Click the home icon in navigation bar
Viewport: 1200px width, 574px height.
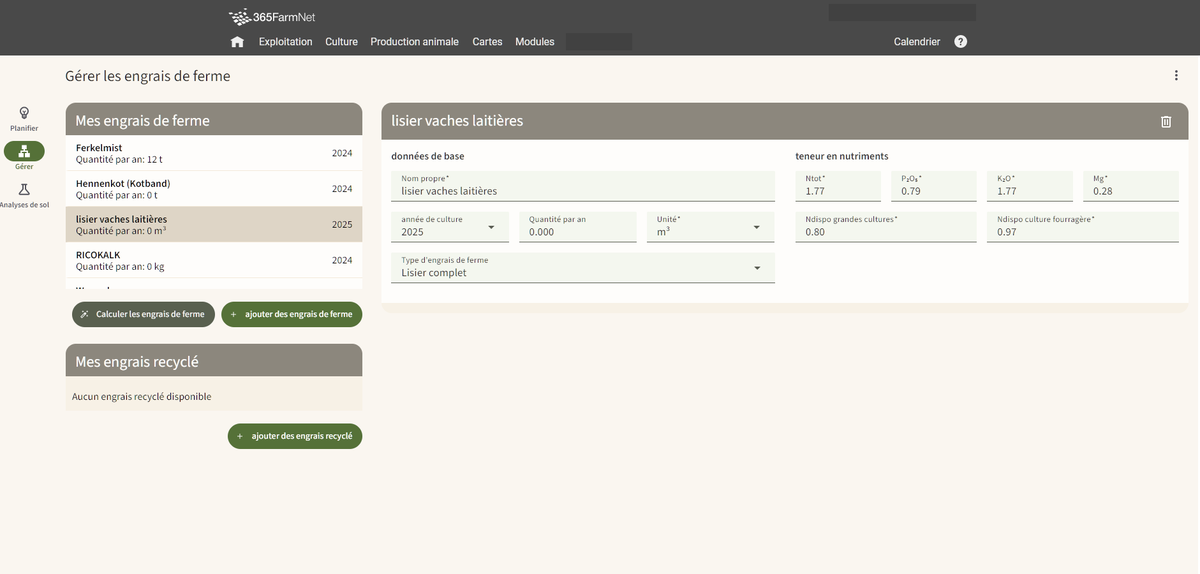pyautogui.click(x=237, y=42)
